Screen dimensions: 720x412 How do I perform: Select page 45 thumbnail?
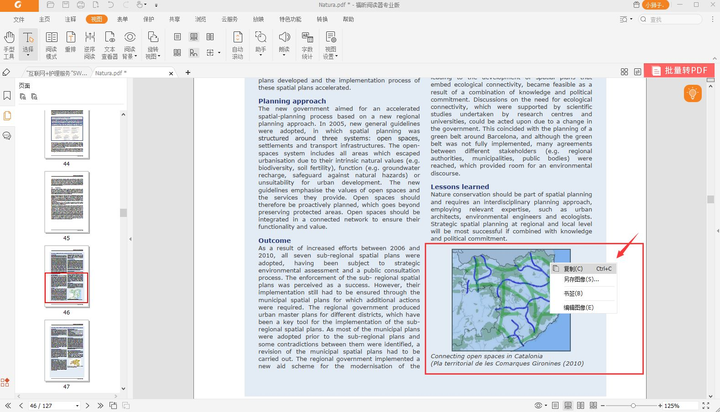(67, 203)
